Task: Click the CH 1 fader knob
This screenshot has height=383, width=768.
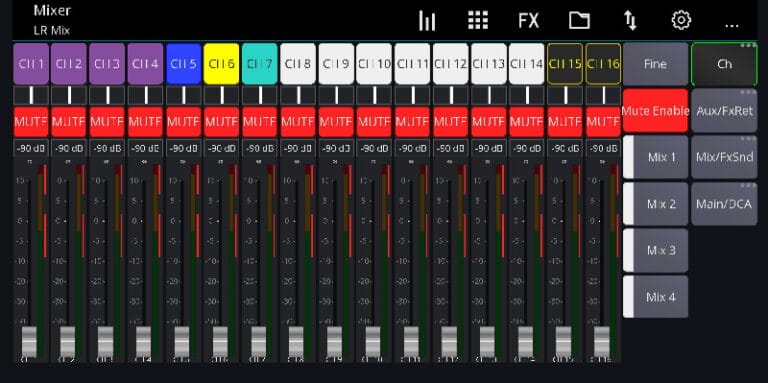Action: (x=29, y=341)
